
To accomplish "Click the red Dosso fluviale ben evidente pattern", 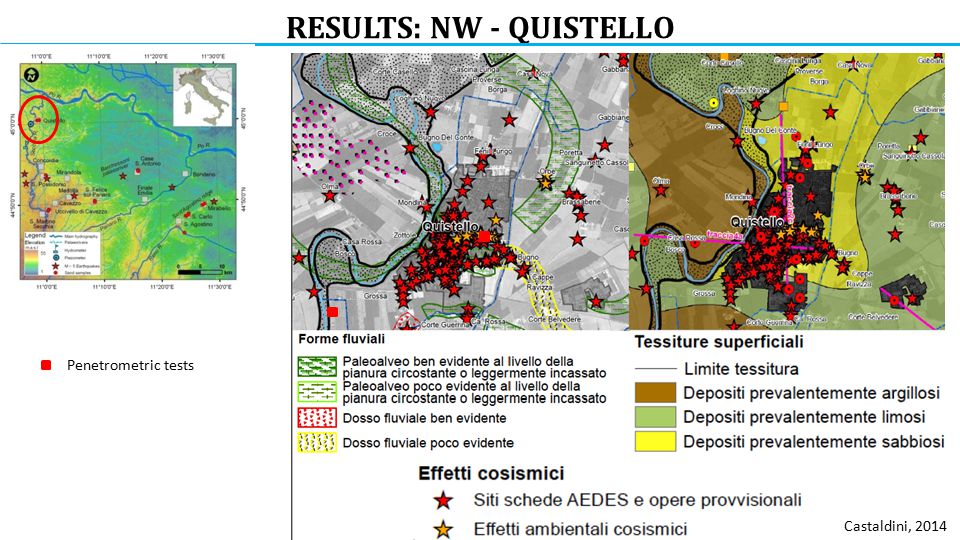I will tap(317, 418).
